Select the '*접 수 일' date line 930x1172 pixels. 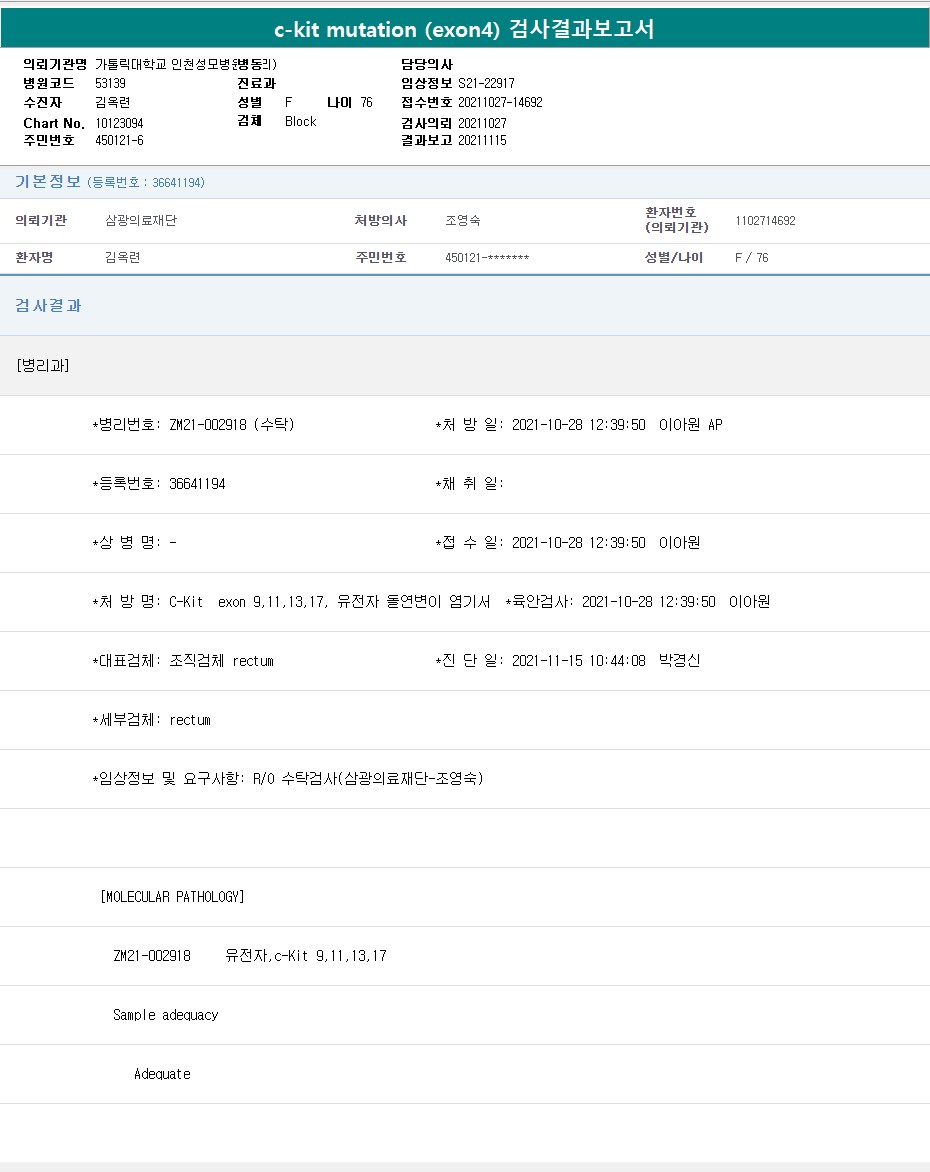(x=567, y=543)
